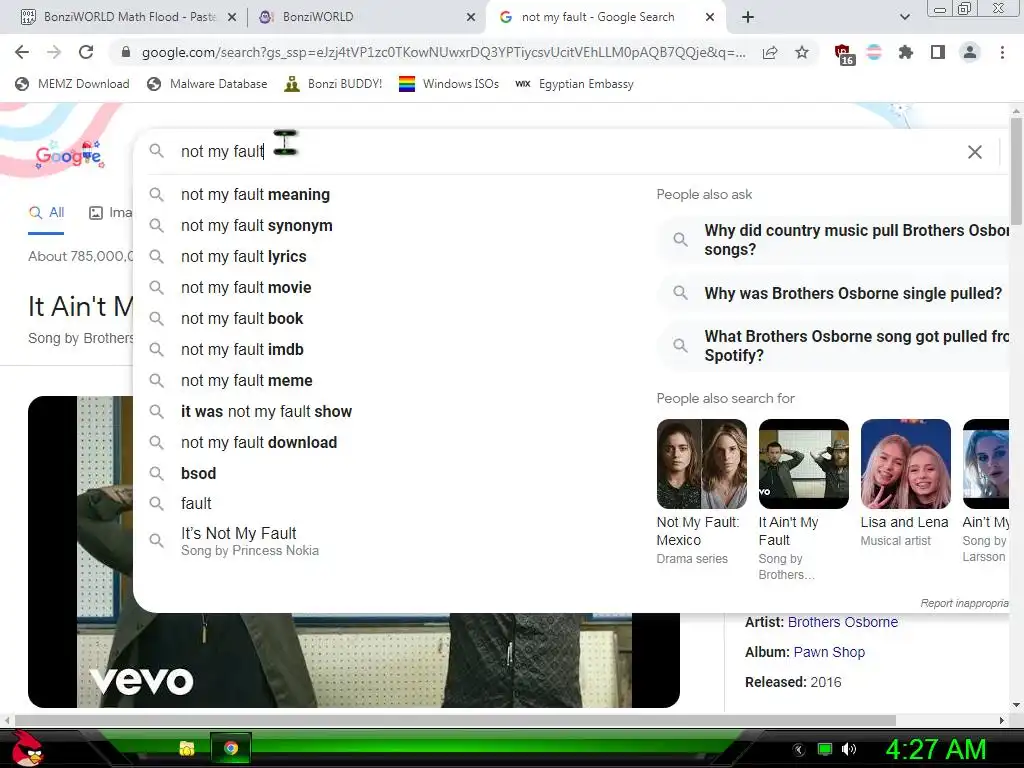Open Angry Birds start button
The height and width of the screenshot is (768, 1024).
(x=27, y=748)
